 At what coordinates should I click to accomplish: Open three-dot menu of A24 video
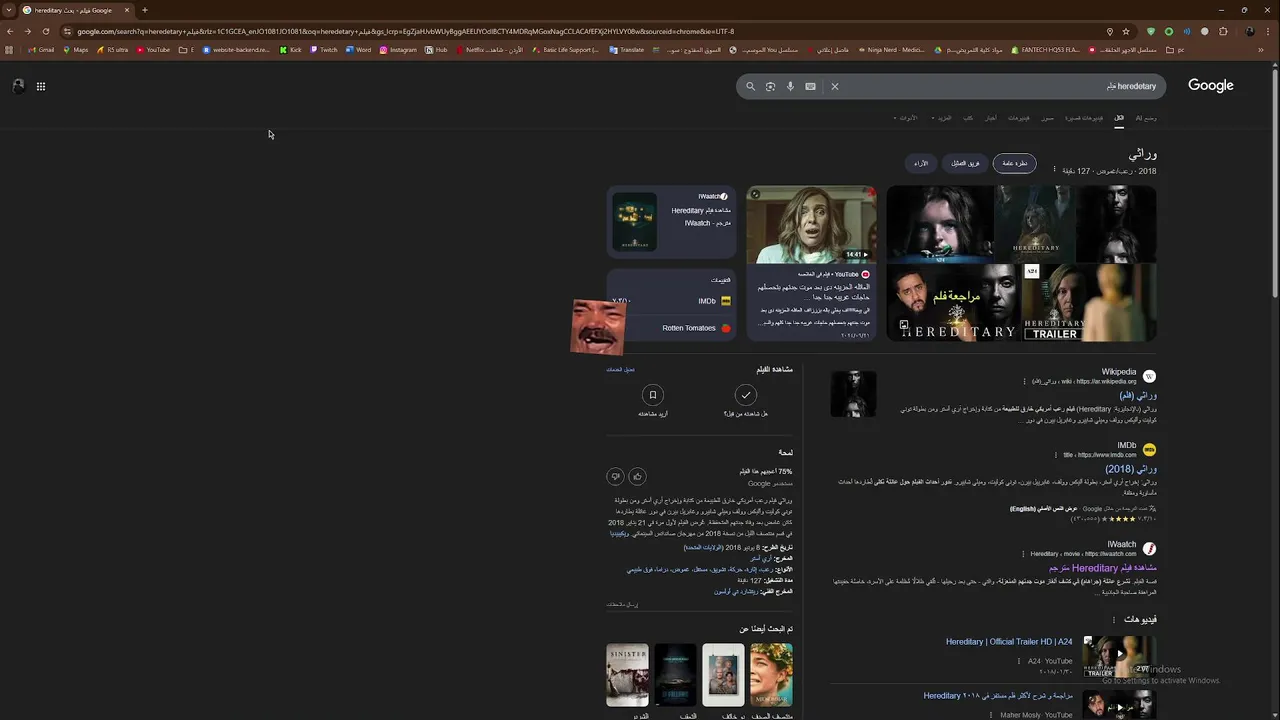[1019, 661]
